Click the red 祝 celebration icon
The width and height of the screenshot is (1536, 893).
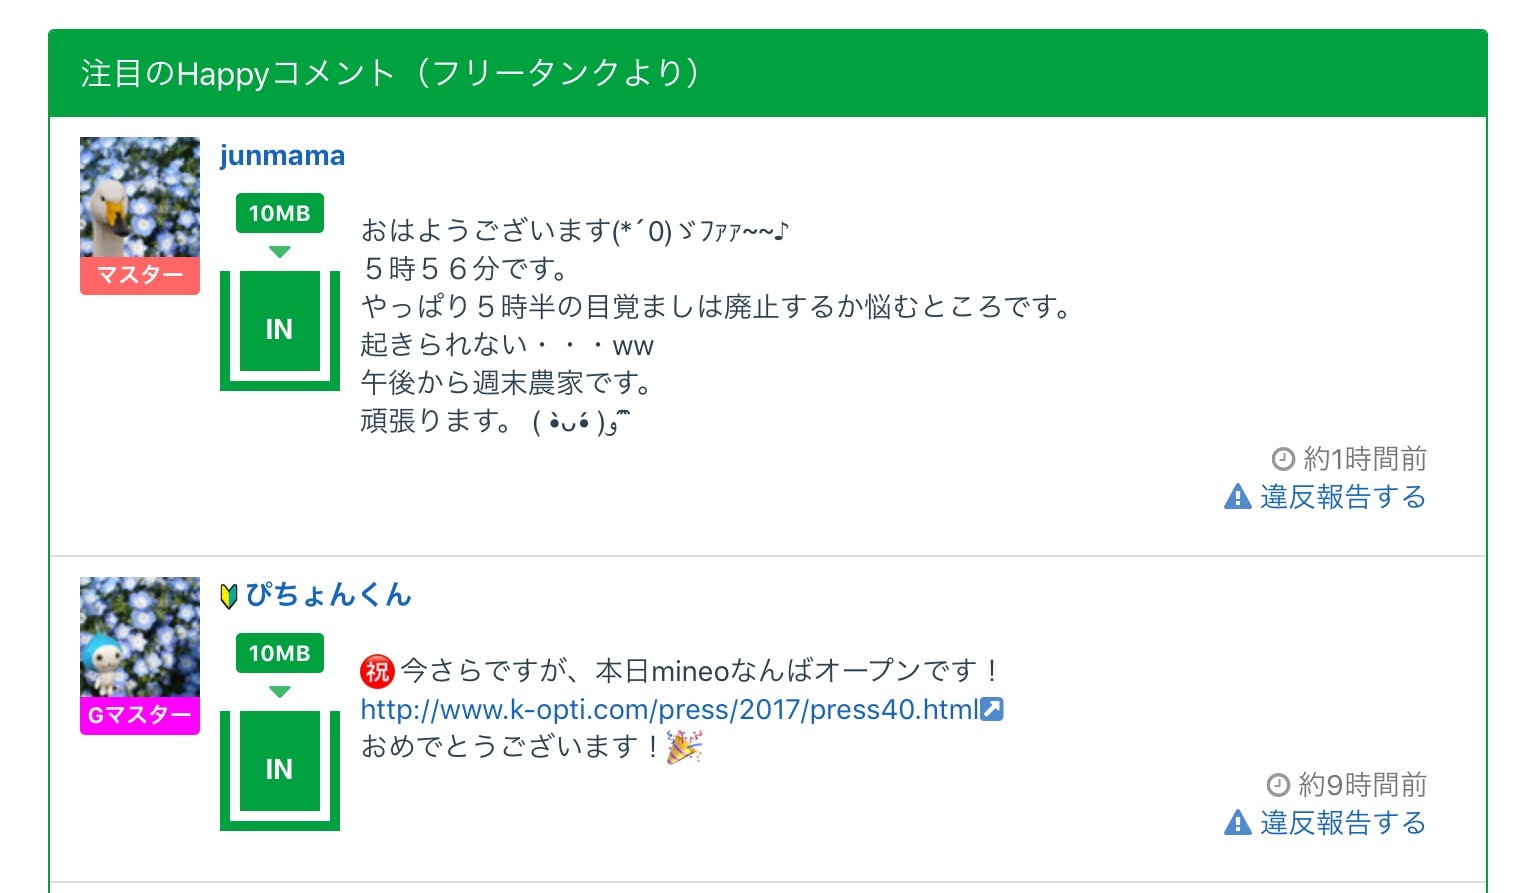coord(377,671)
